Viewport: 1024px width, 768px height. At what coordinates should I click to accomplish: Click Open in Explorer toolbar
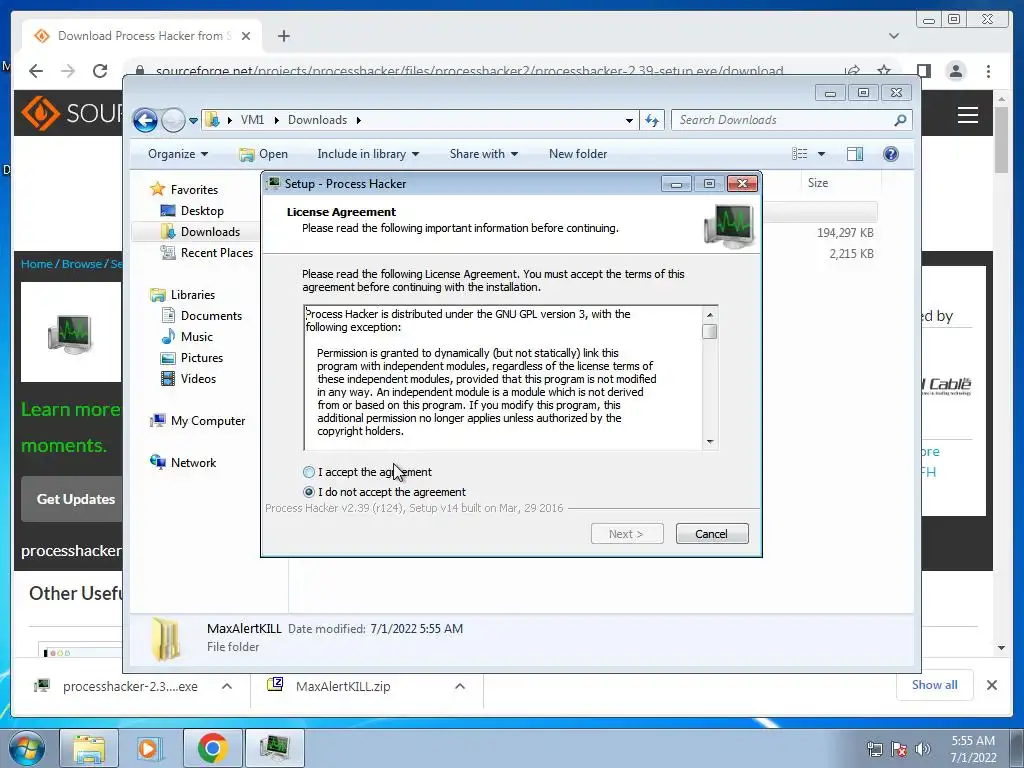tap(263, 154)
